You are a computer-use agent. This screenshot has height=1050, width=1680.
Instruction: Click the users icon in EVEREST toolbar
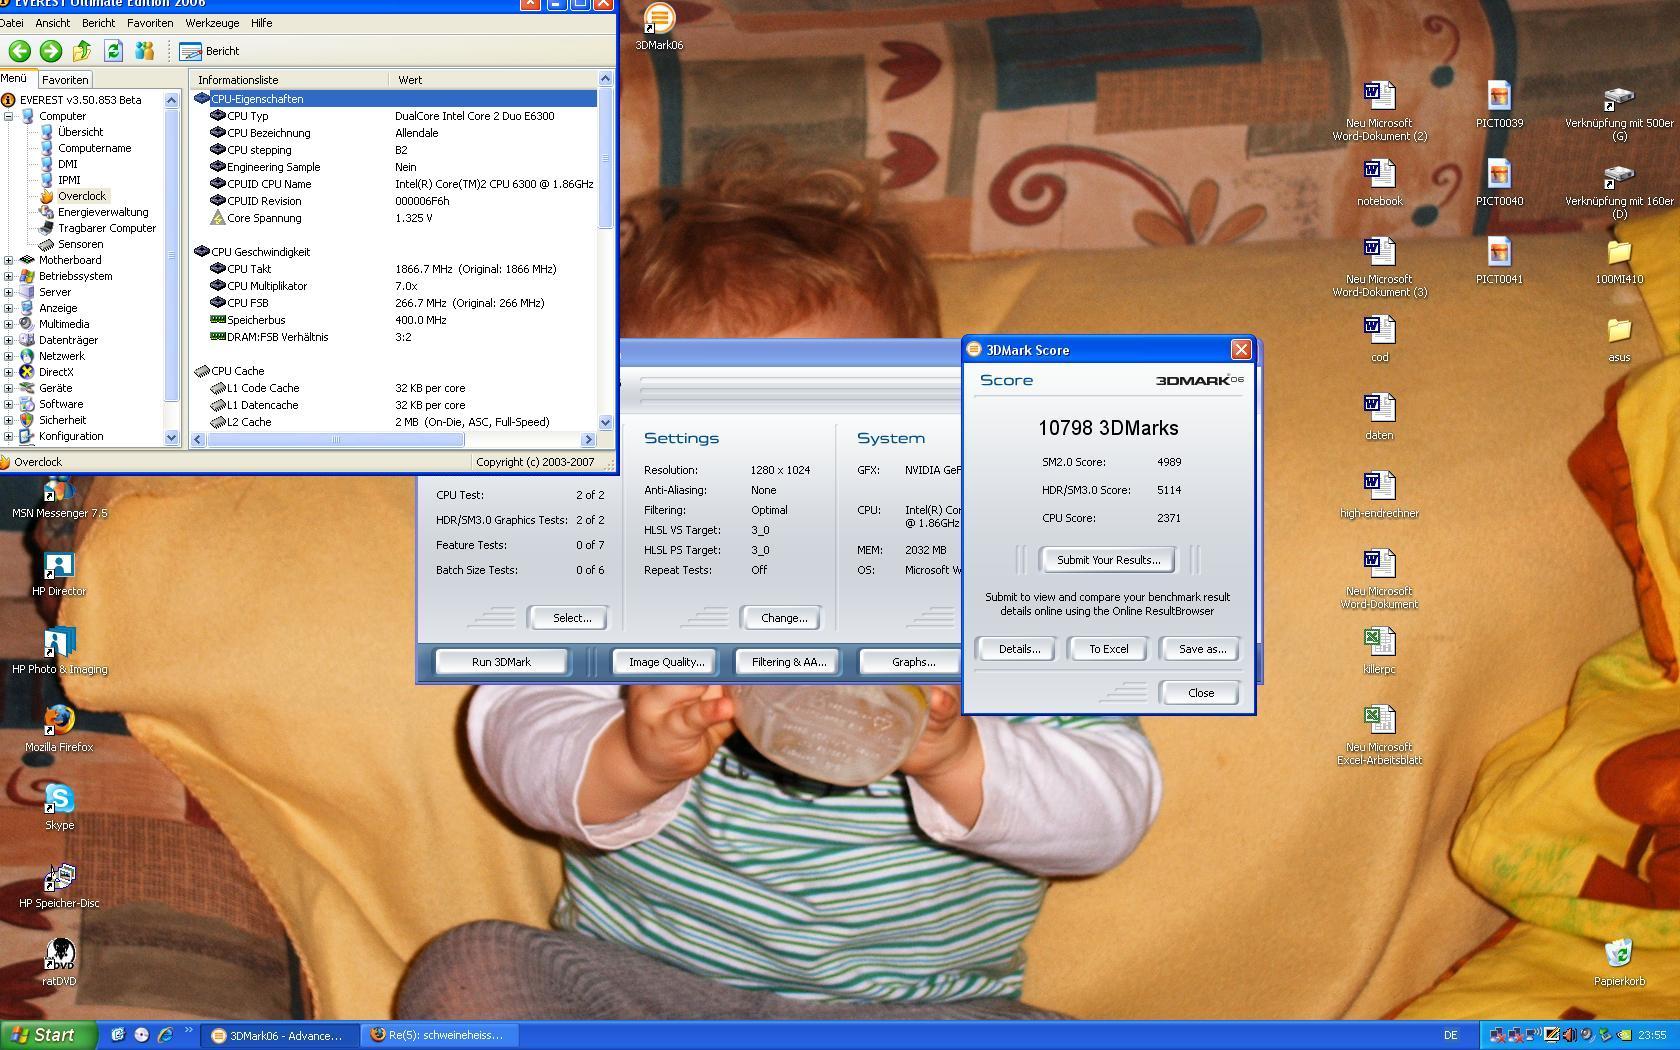[x=145, y=50]
